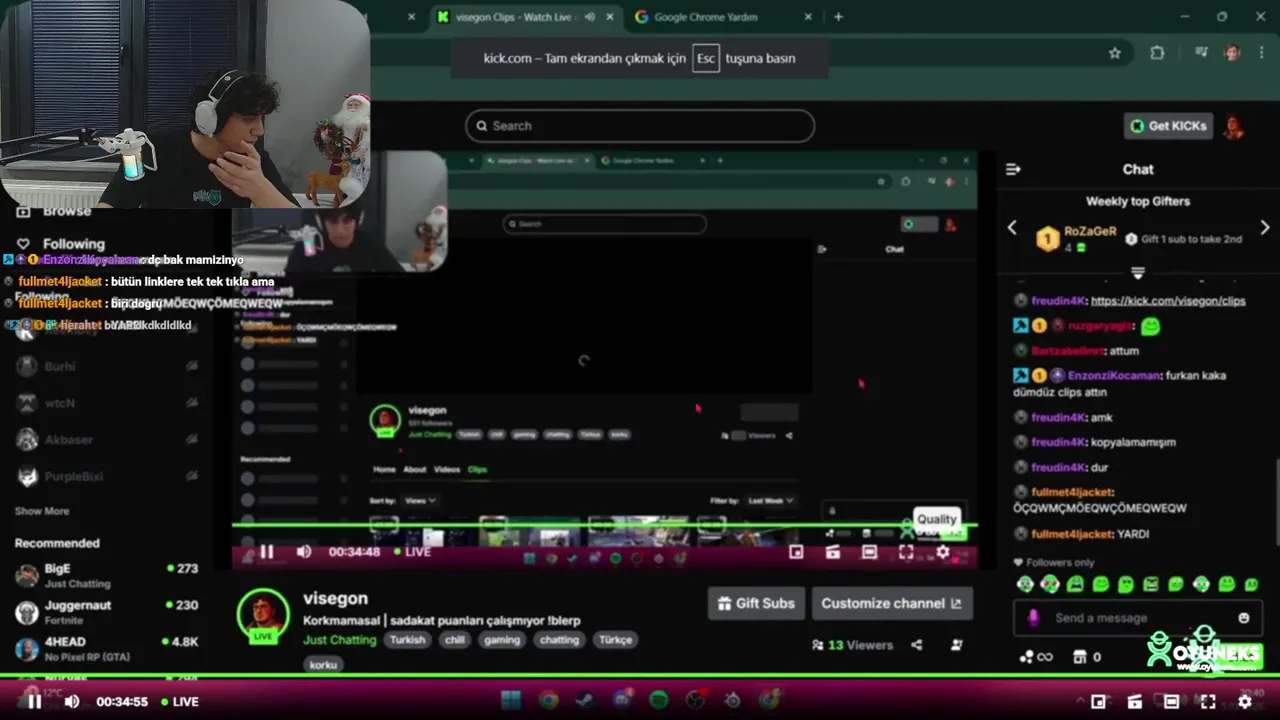Viewport: 1280px width, 720px height.
Task: Open Sort by Views dropdown in nested page
Action: pyautogui.click(x=420, y=500)
